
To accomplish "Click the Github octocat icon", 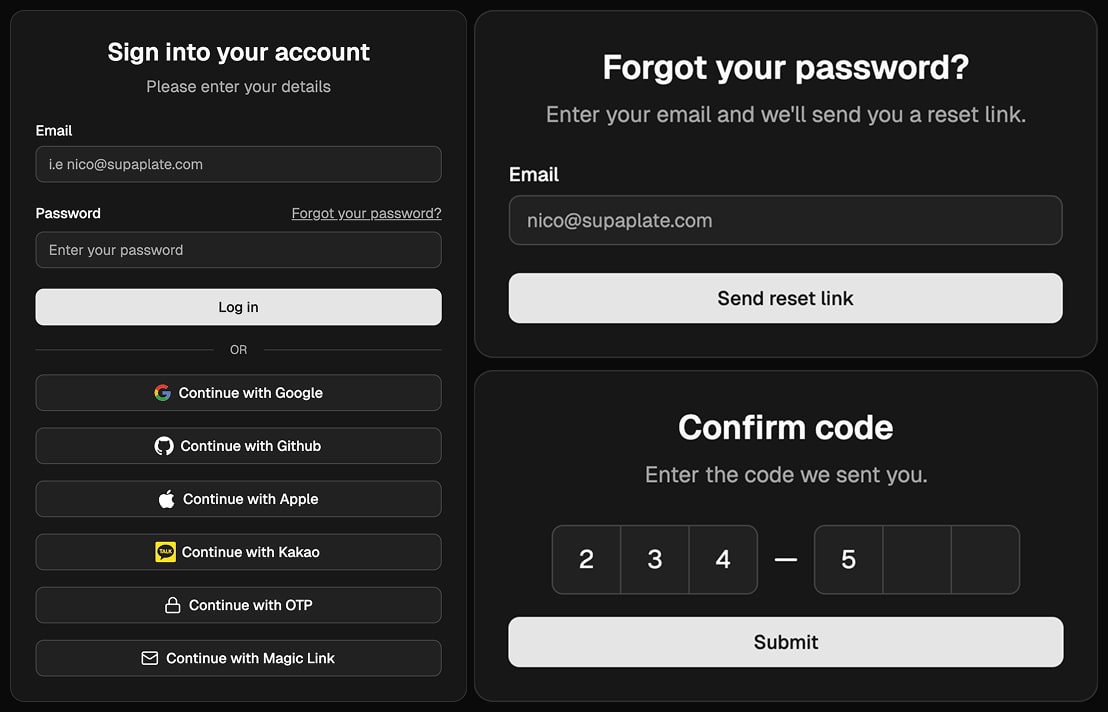I will pos(164,446).
